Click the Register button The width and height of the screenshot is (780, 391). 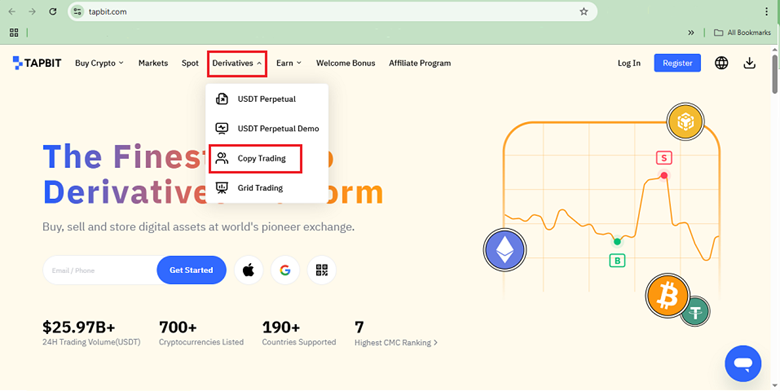[x=677, y=63]
